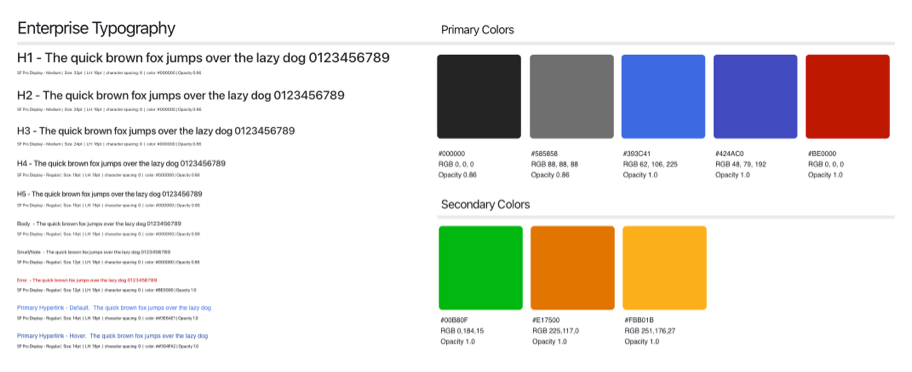Click the Primary Colors heading

click(x=478, y=30)
